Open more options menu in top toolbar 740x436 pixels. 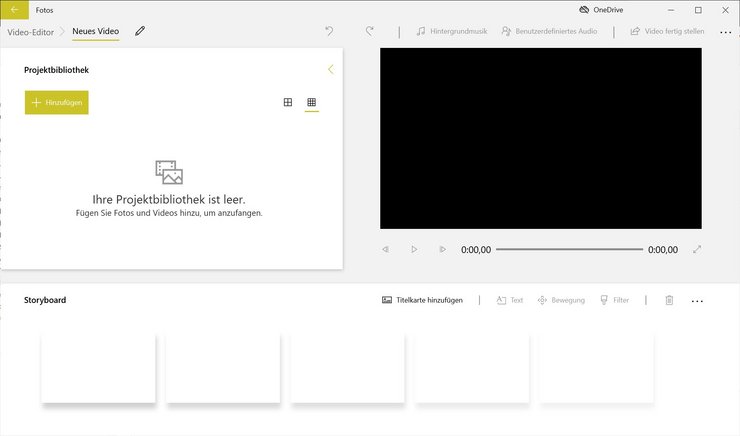[x=725, y=32]
